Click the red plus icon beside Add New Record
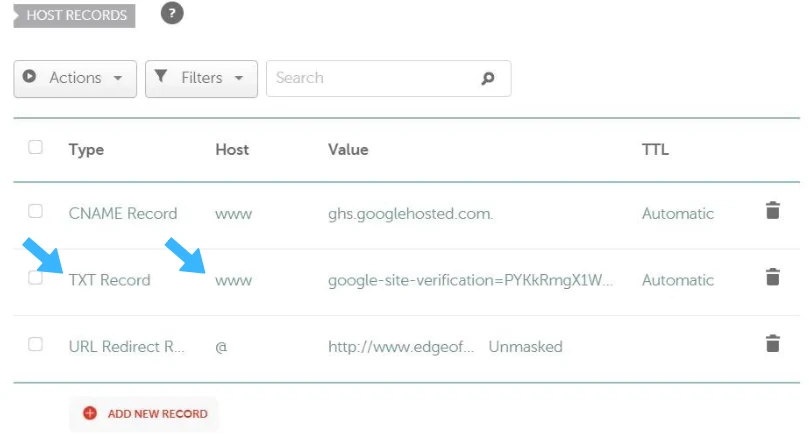This screenshot has width=809, height=441. tap(90, 413)
